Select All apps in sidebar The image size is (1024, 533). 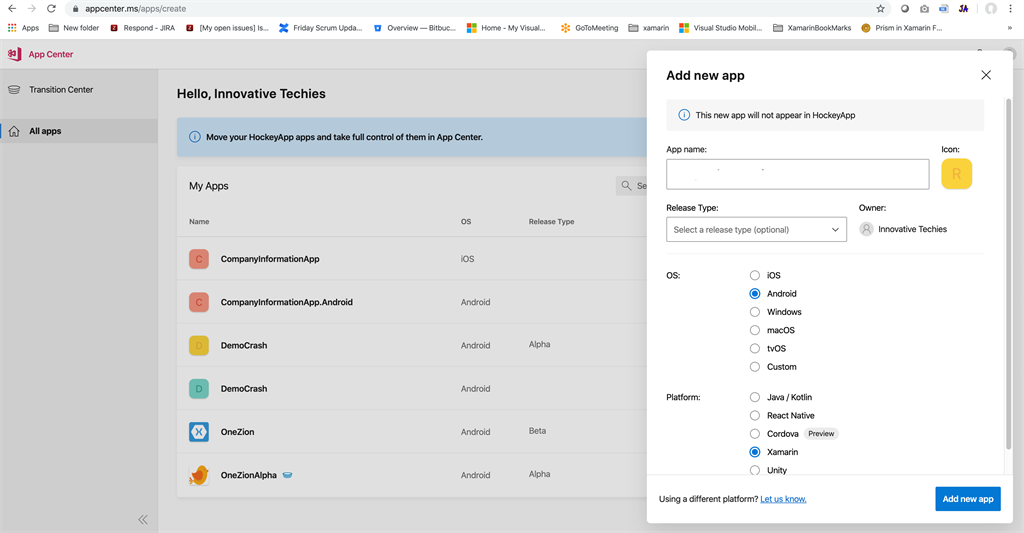coord(45,131)
